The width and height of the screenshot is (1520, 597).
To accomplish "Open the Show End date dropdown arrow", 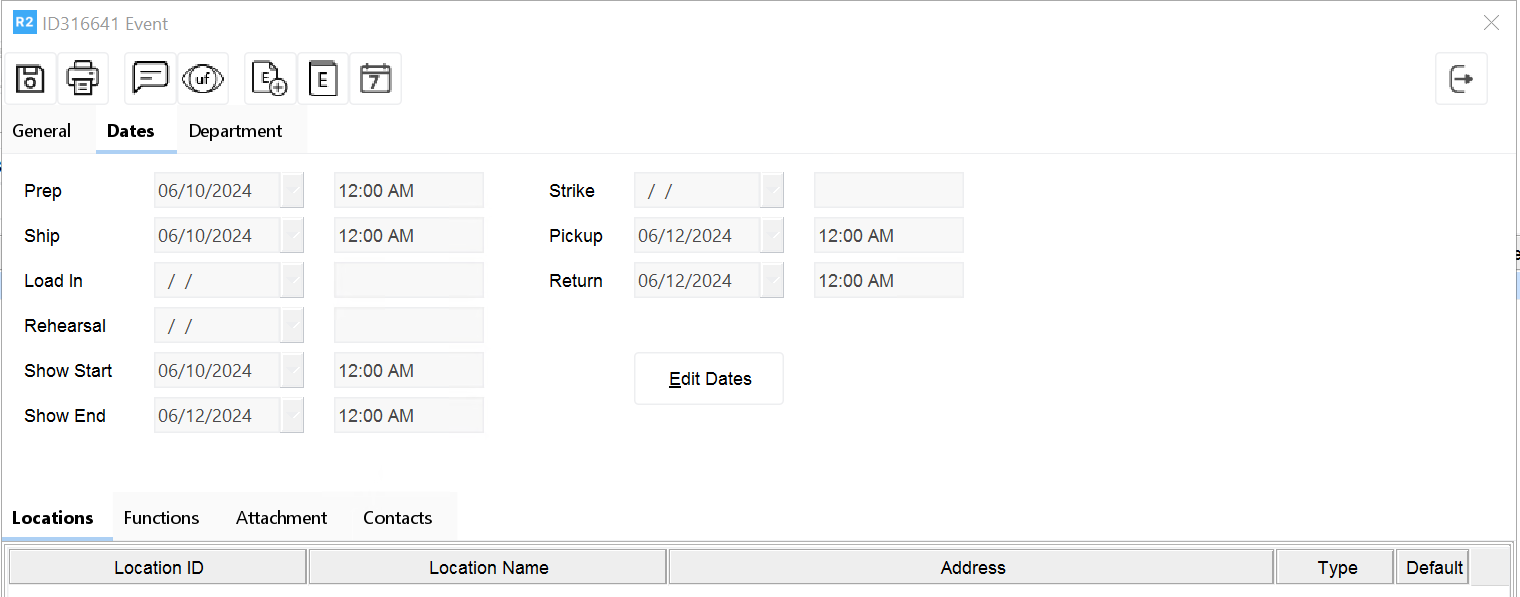I will click(292, 415).
